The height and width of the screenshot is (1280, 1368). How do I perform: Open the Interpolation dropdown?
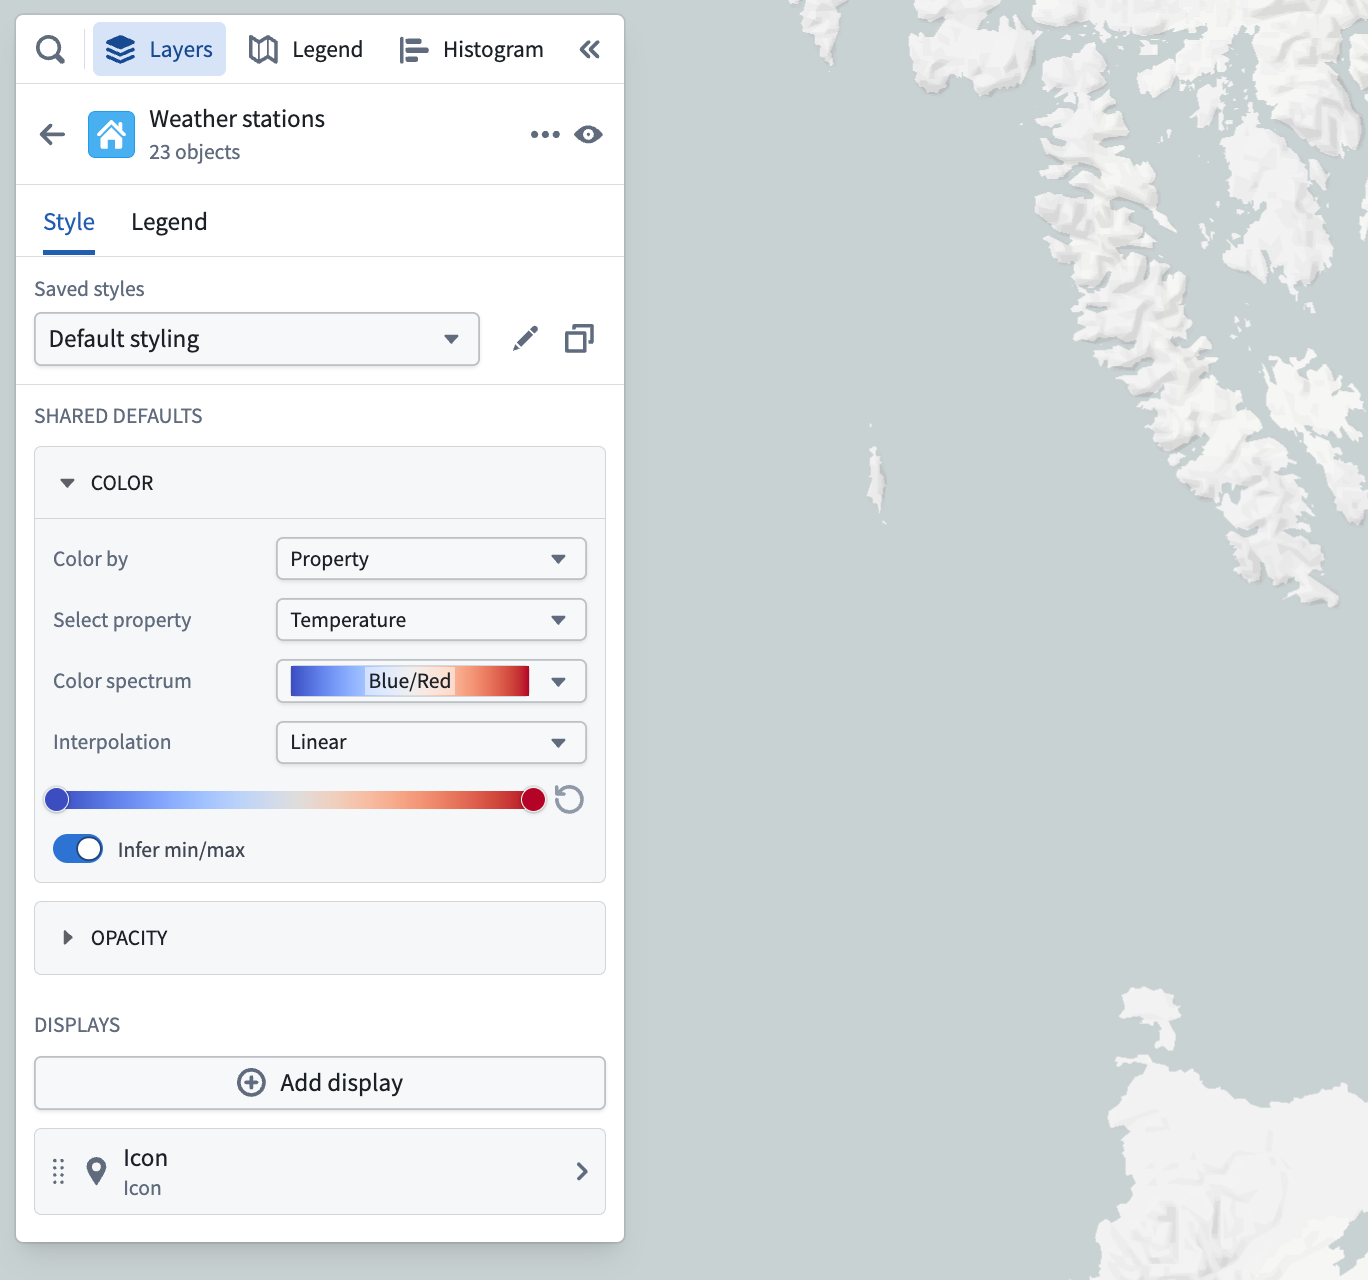[x=431, y=742]
